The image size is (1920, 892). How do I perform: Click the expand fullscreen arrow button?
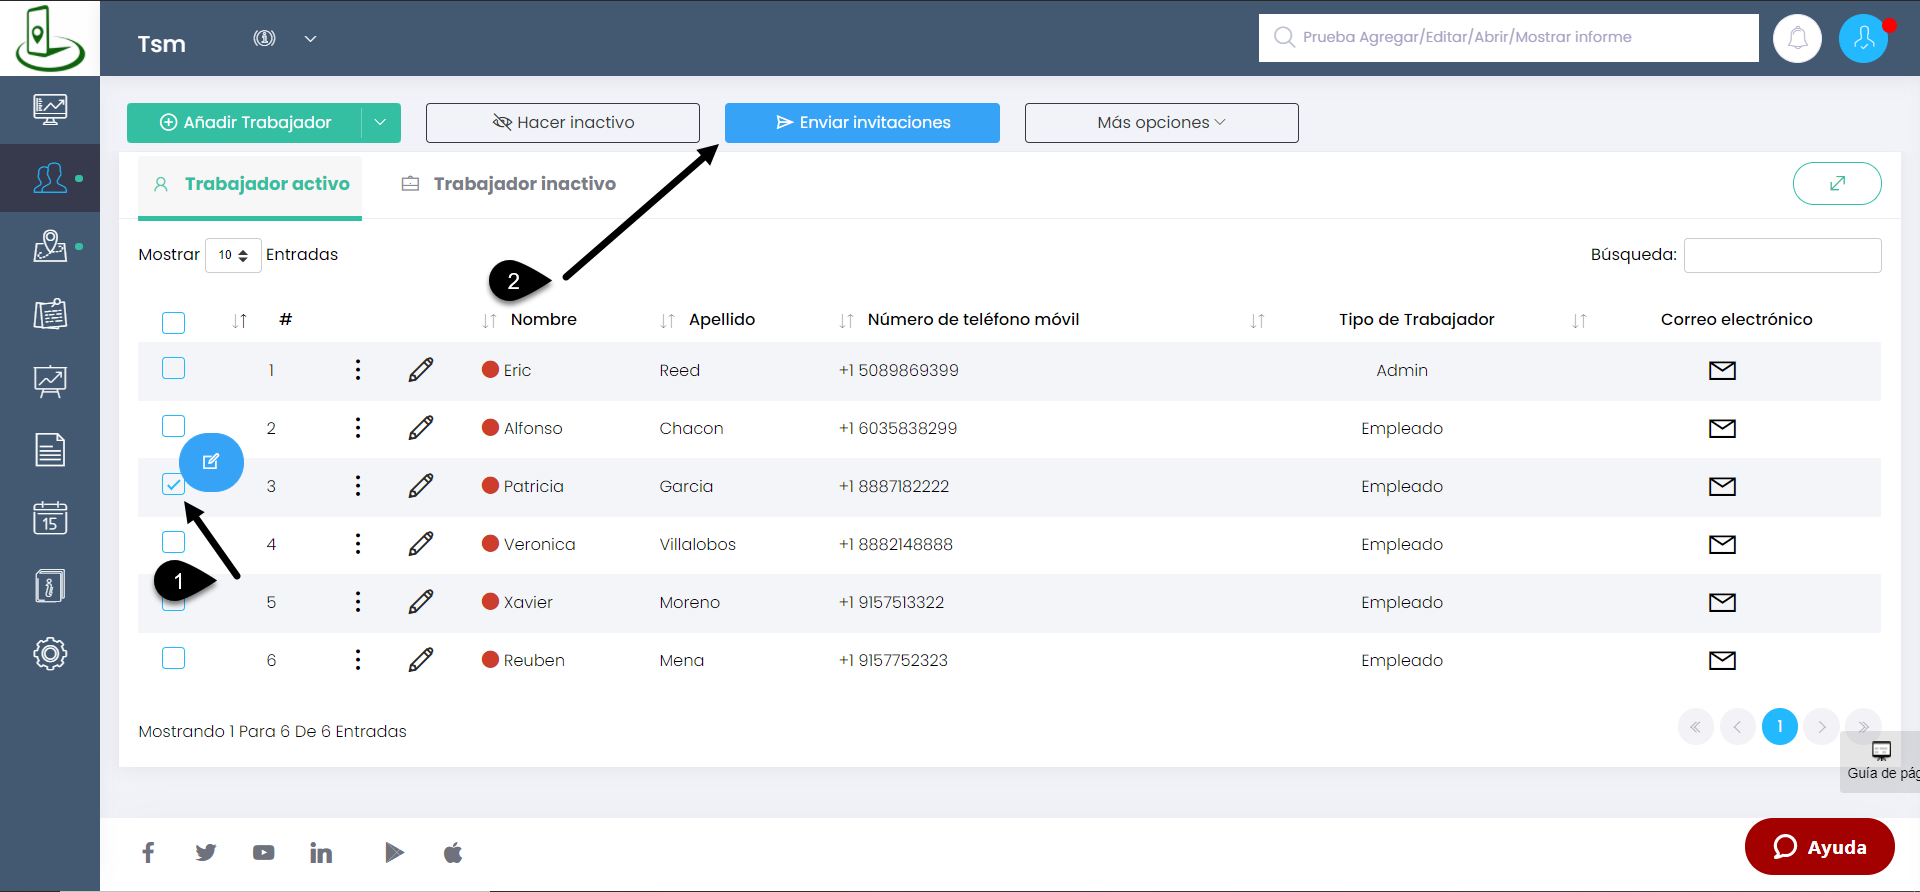coord(1836,183)
